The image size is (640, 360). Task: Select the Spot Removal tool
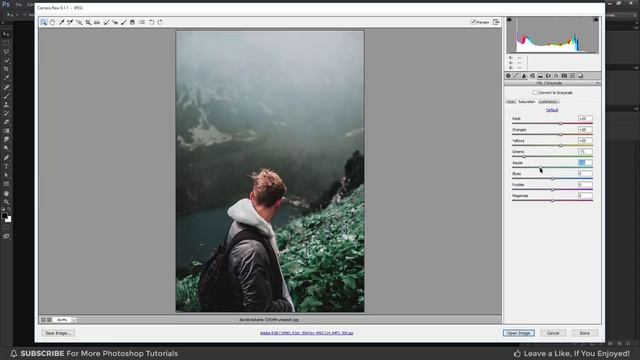tap(106, 22)
